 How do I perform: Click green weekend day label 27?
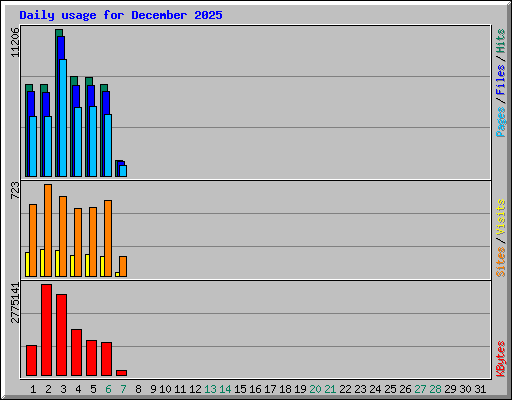(420, 389)
